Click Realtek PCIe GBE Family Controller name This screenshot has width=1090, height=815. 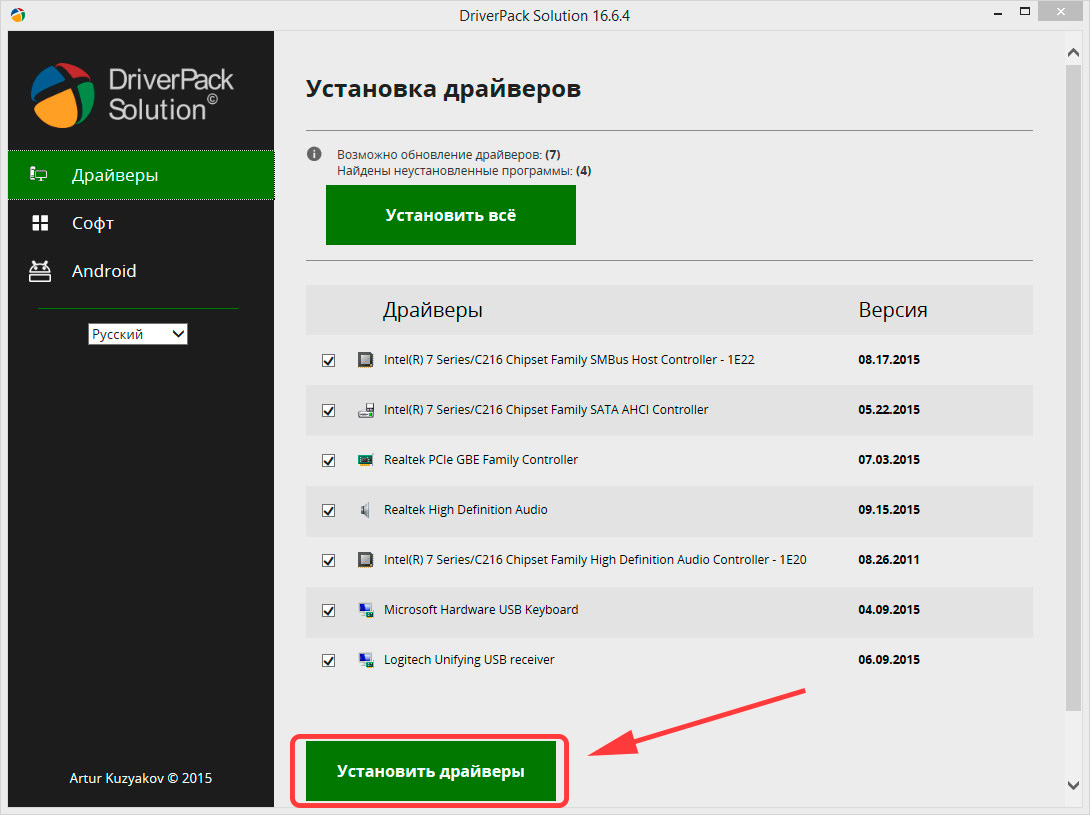pyautogui.click(x=480, y=460)
